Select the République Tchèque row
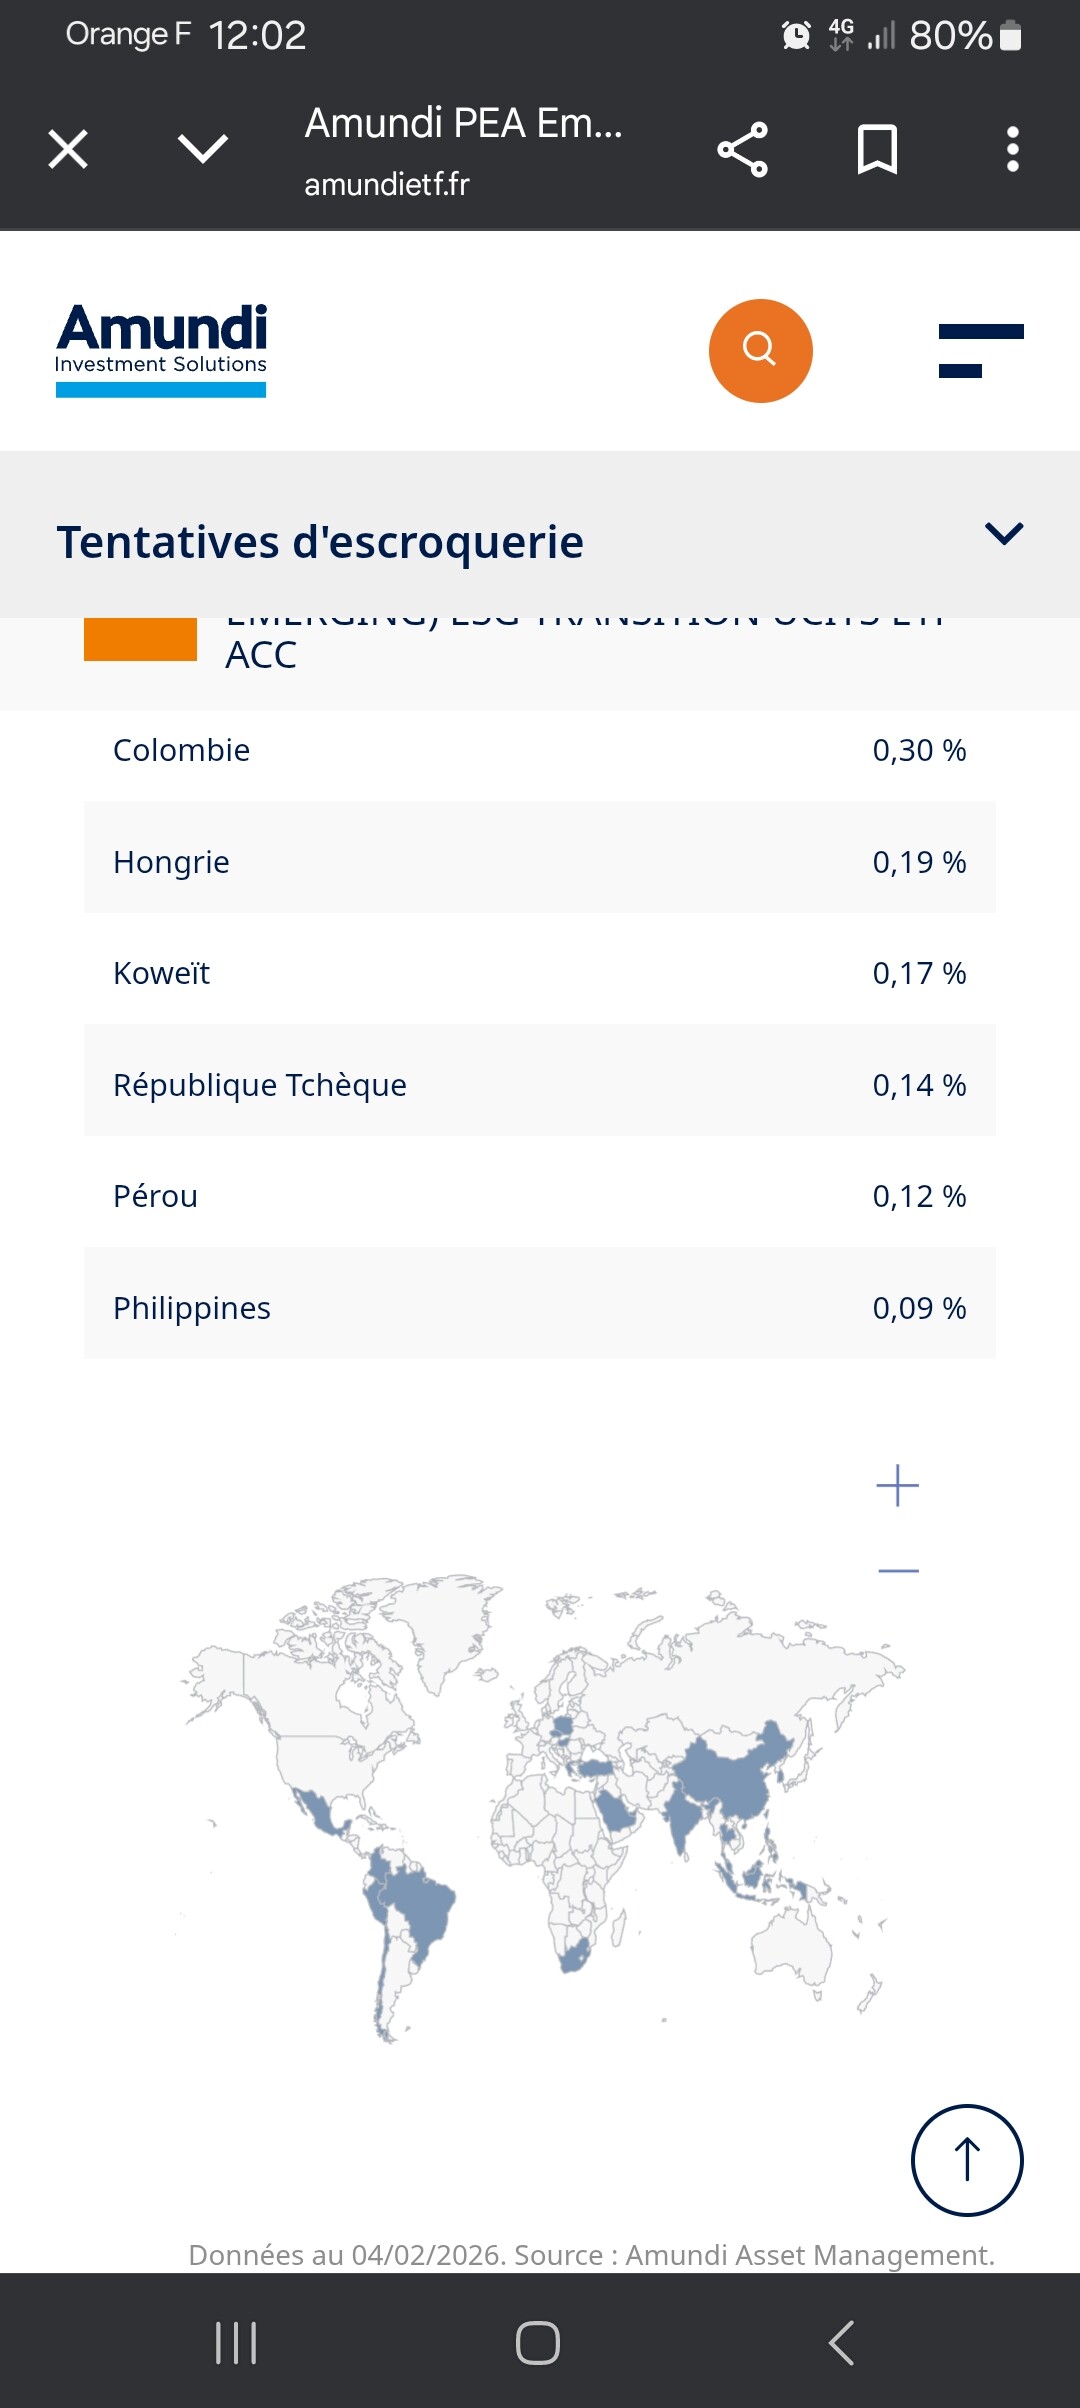The height and width of the screenshot is (2408, 1080). (540, 1085)
